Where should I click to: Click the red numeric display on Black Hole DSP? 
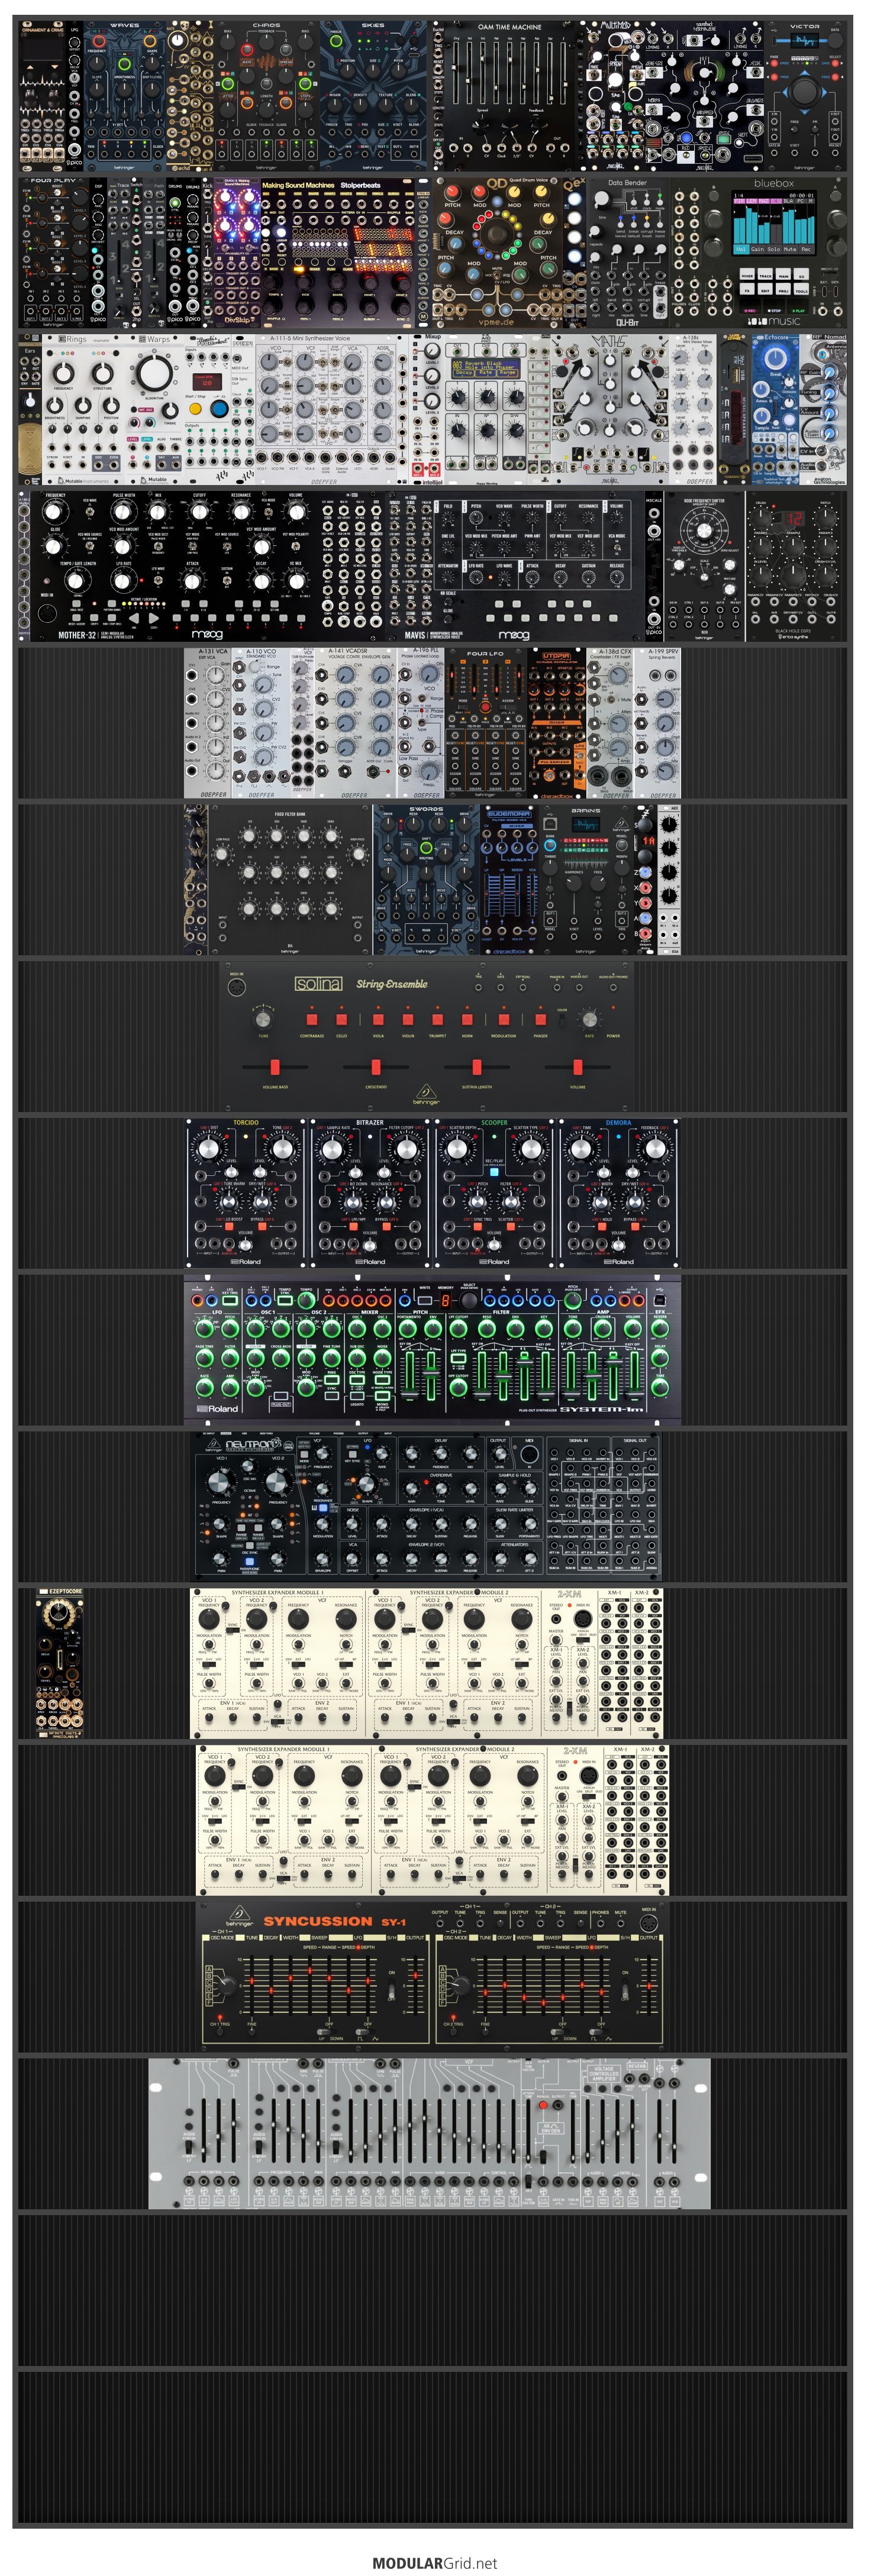pyautogui.click(x=794, y=518)
